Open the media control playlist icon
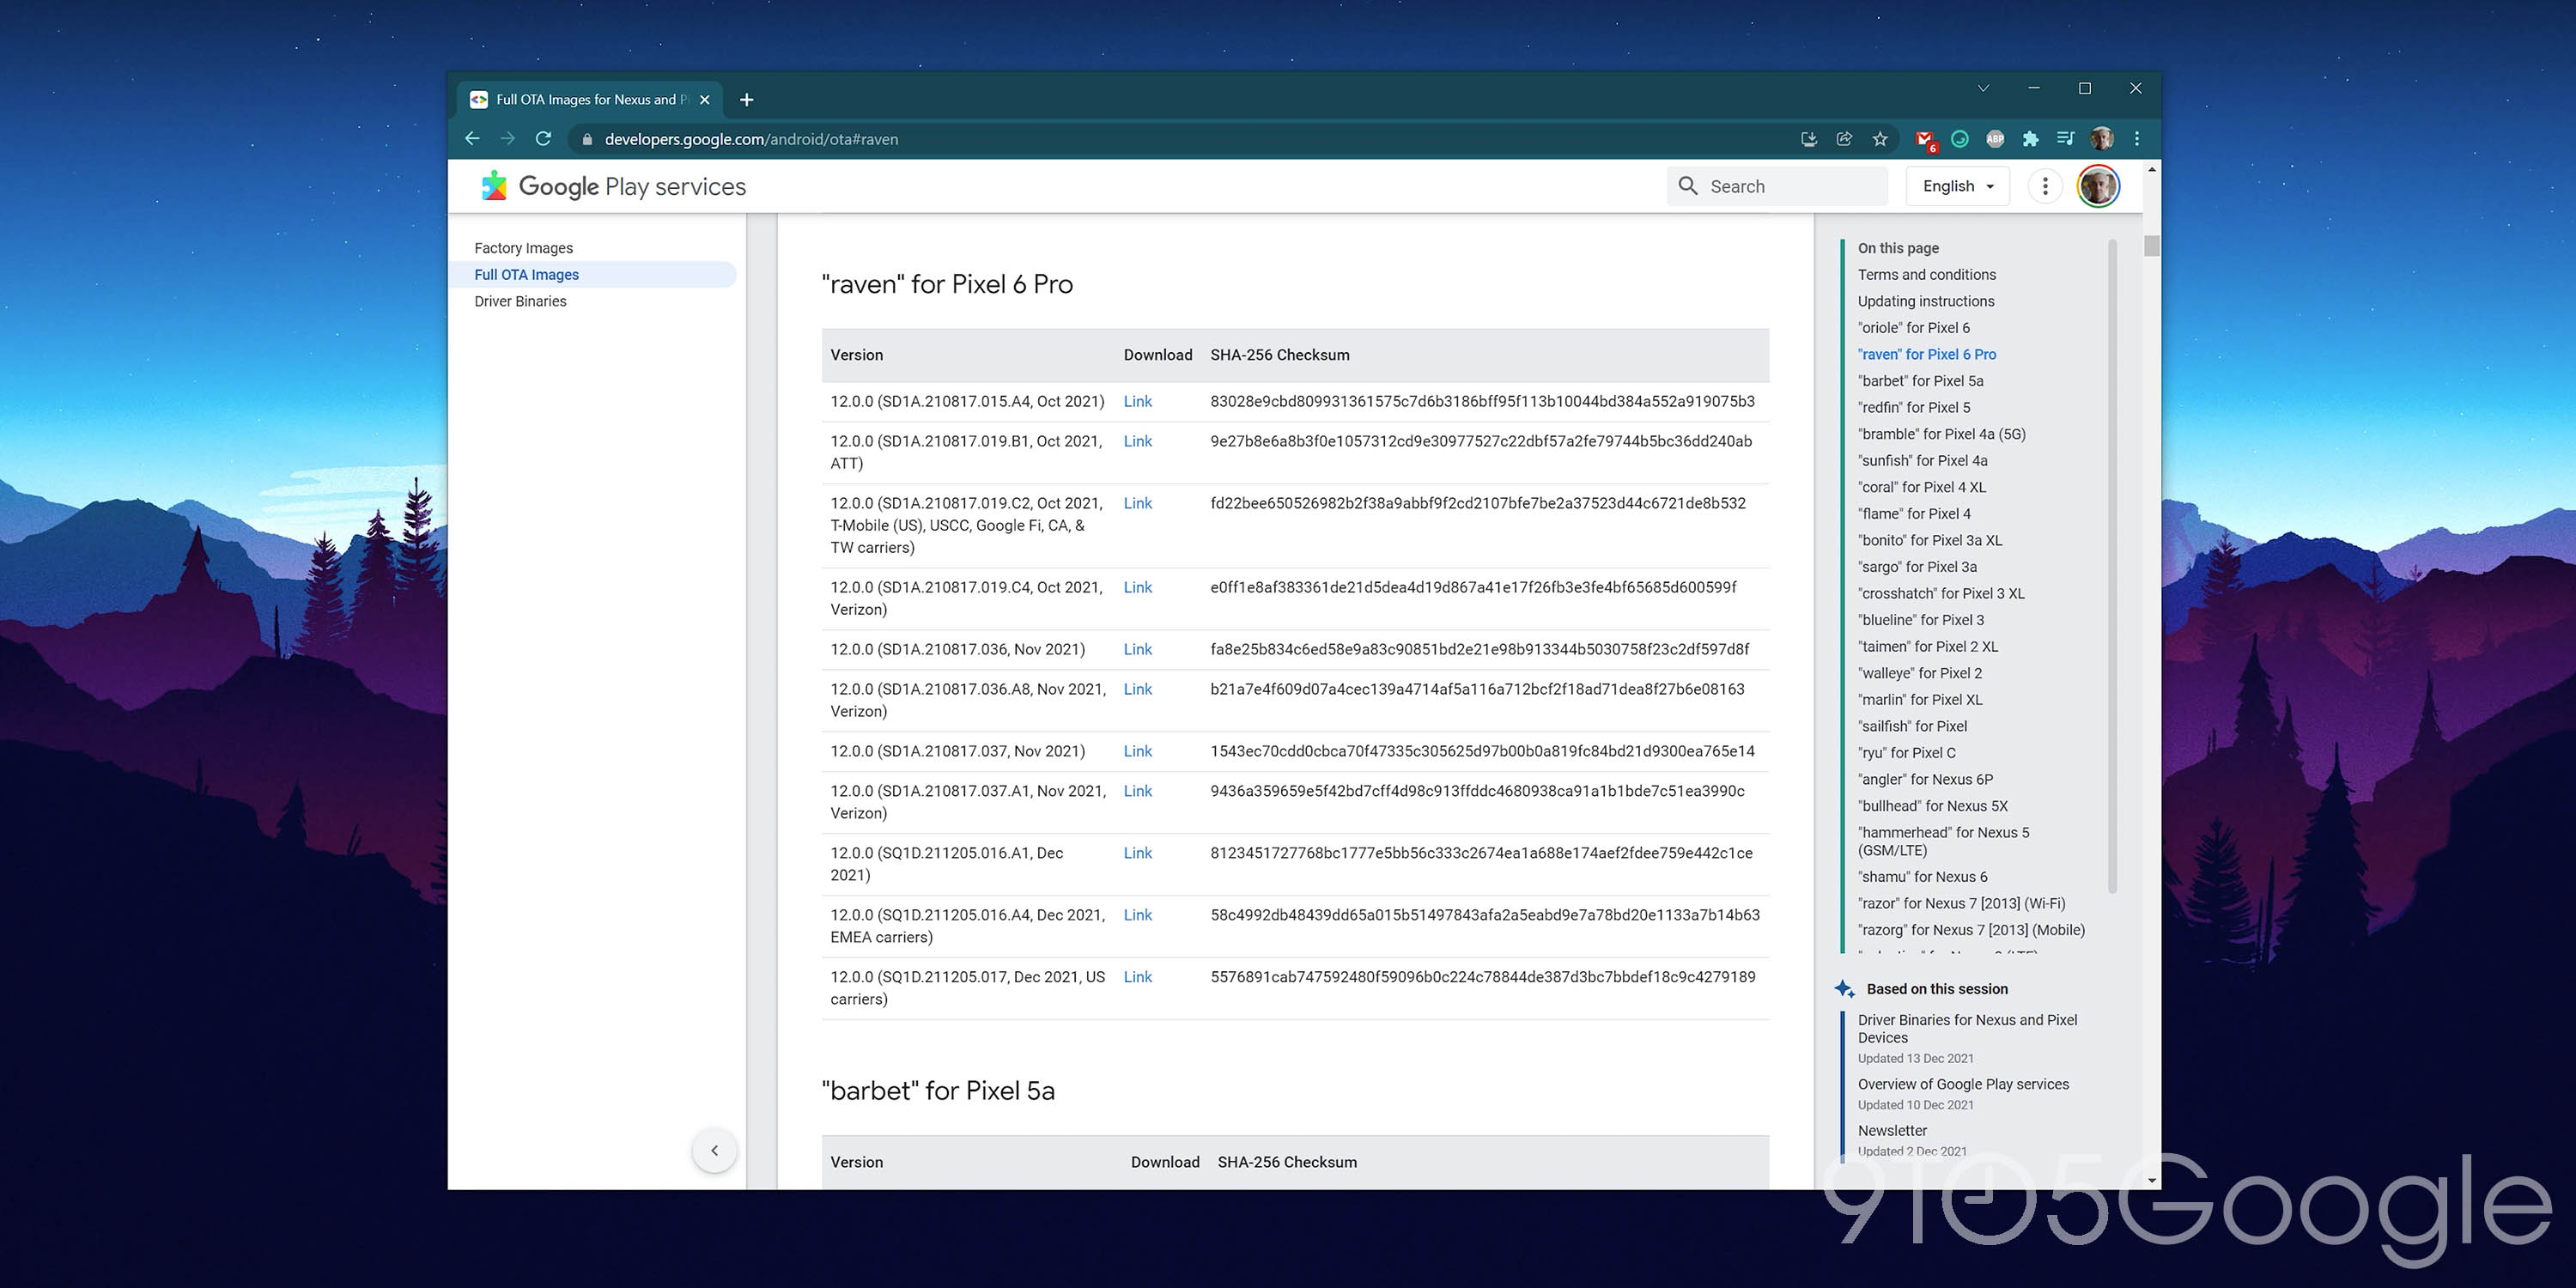2576x1288 pixels. pos(2065,139)
